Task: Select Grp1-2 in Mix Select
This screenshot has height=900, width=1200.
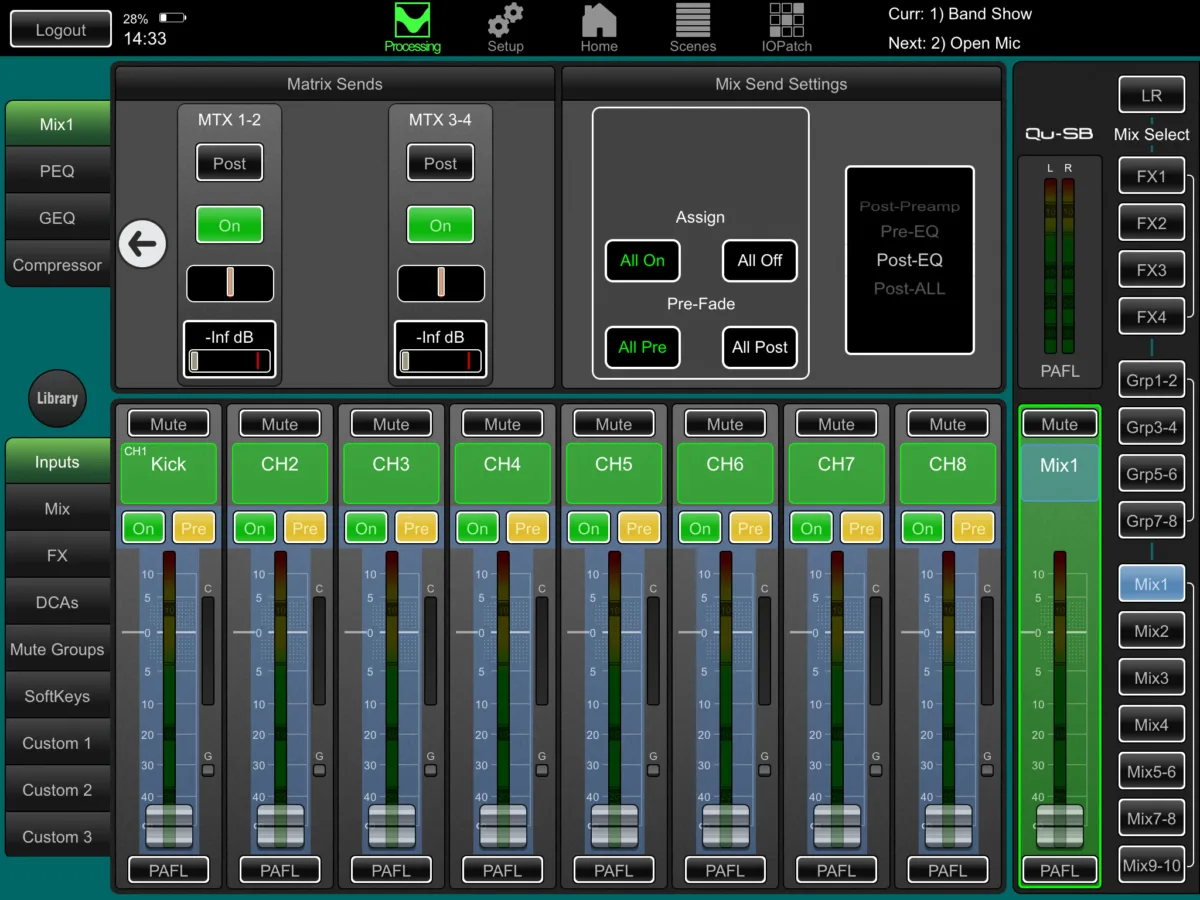Action: coord(1151,381)
